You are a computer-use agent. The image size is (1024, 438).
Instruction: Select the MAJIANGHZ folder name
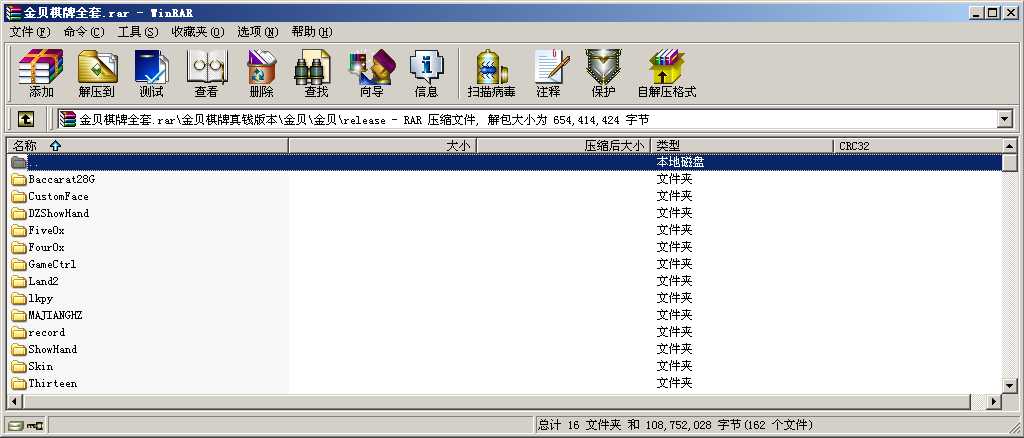[56, 315]
